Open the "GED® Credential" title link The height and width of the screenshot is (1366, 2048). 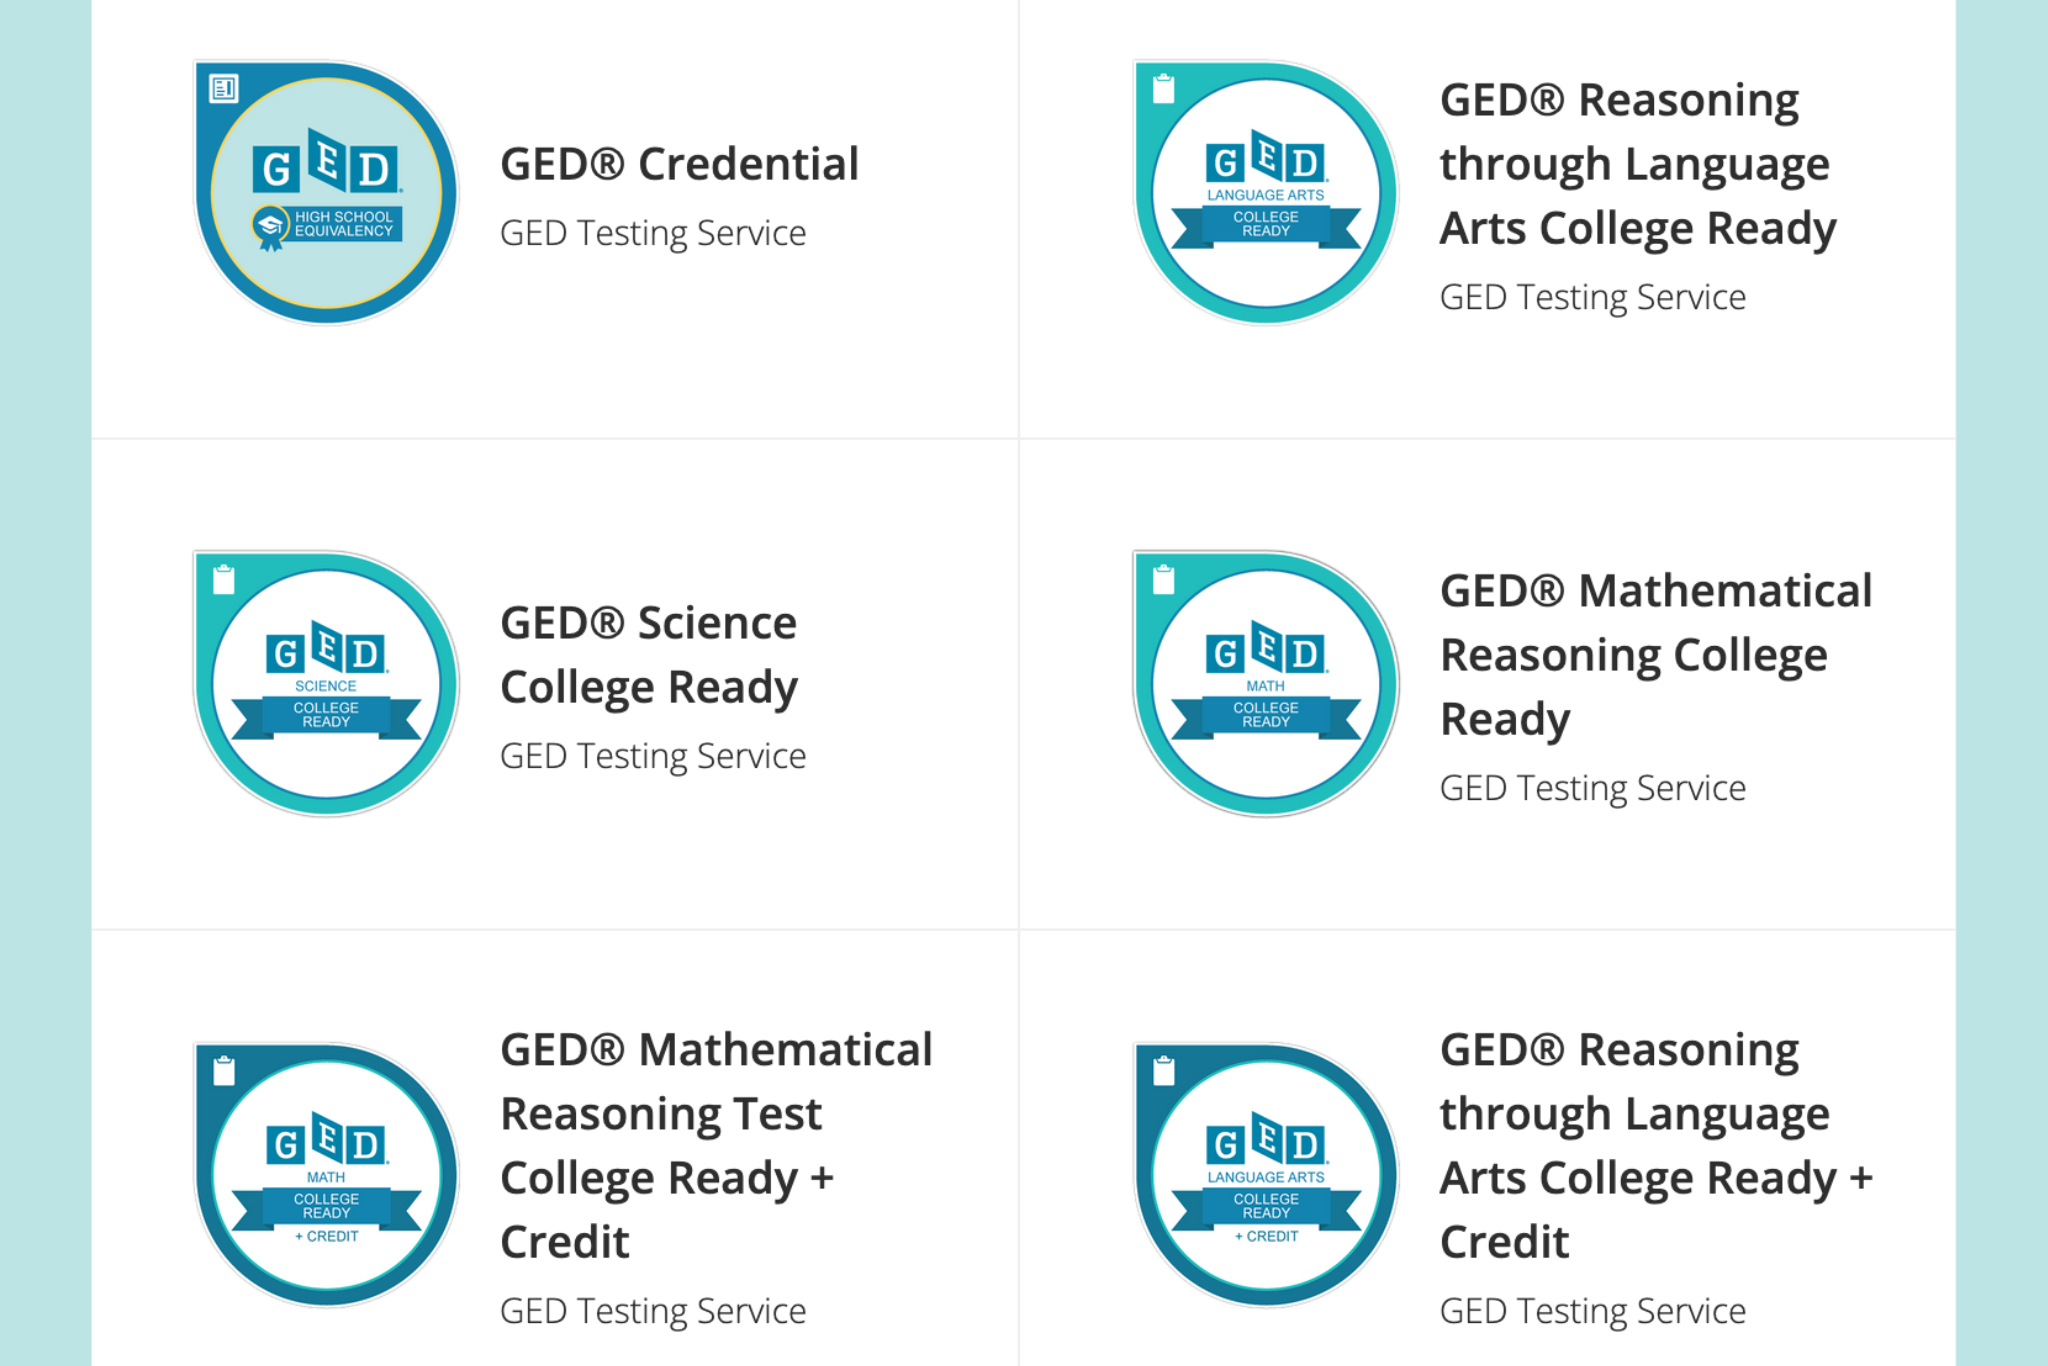[679, 164]
